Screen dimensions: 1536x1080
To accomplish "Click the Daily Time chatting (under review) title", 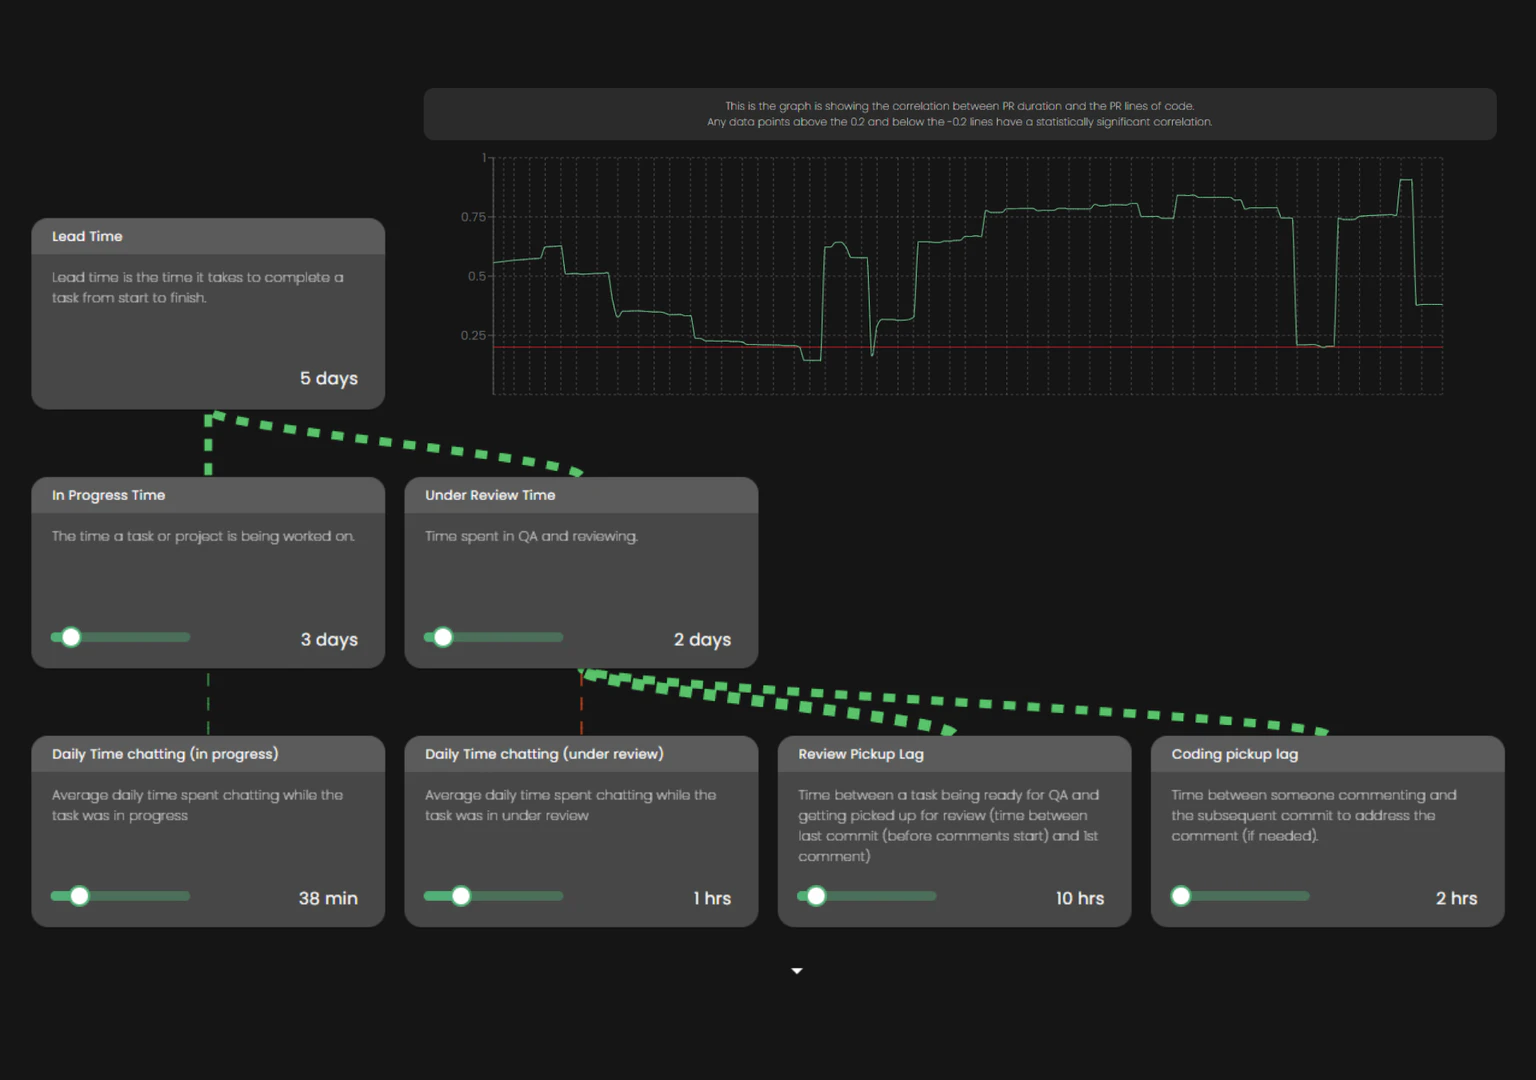I will 544,754.
